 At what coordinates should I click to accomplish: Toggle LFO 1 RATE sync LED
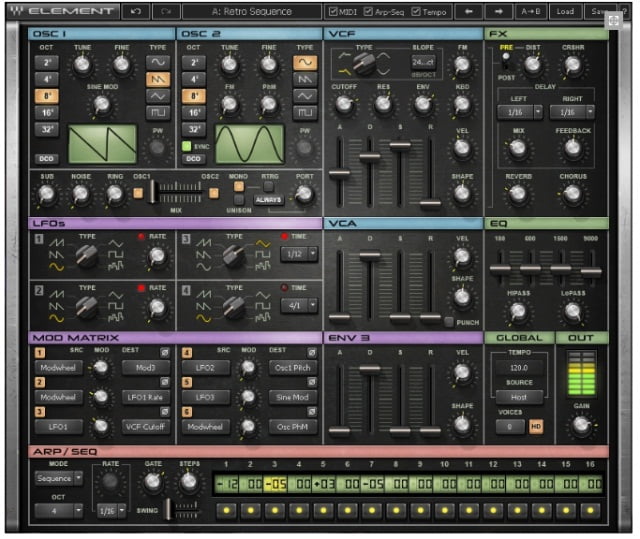(141, 236)
